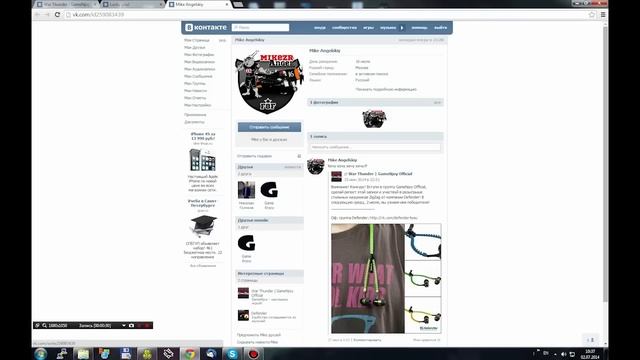Screen dimensions: 640x360
Task: Click the MikezR Angel profile avatar image
Action: coord(269,82)
